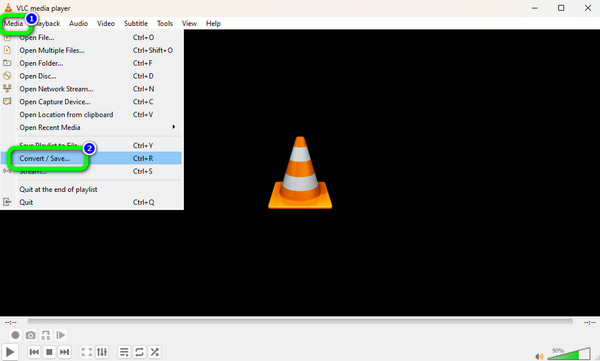Toggle random shuffle icon

pos(155,352)
